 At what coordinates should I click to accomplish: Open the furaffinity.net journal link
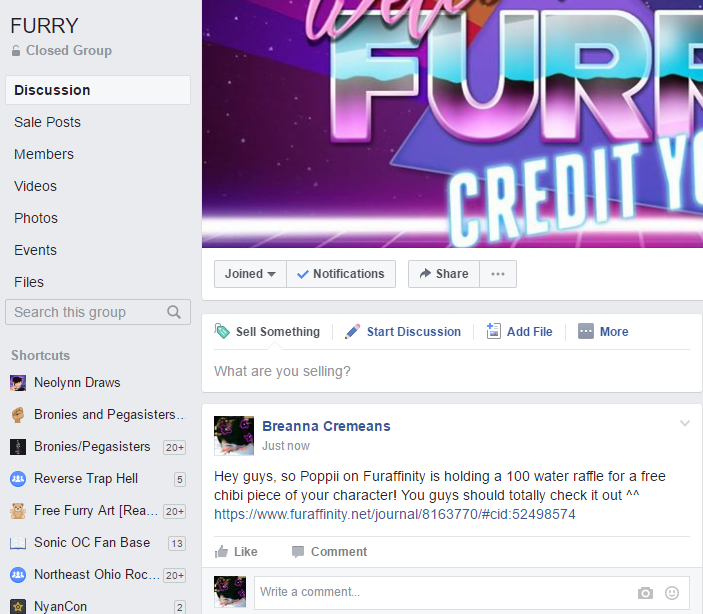pos(395,514)
